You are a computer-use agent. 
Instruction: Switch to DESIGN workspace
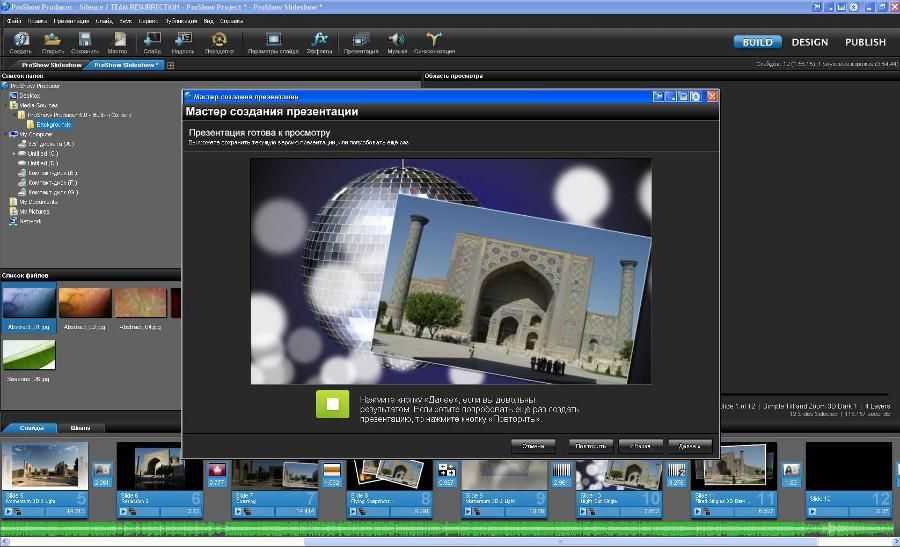809,42
